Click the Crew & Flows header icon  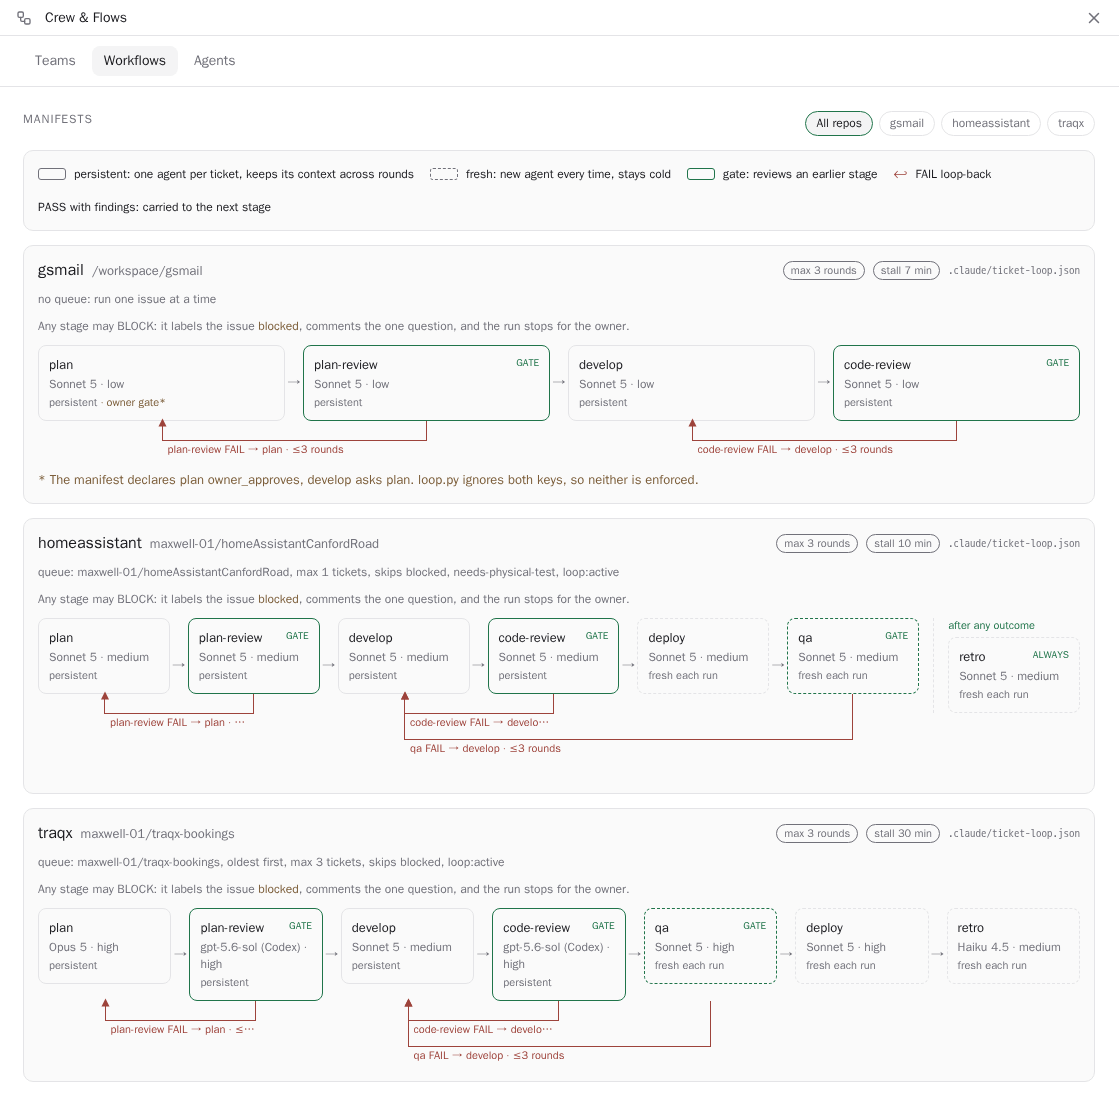[24, 18]
